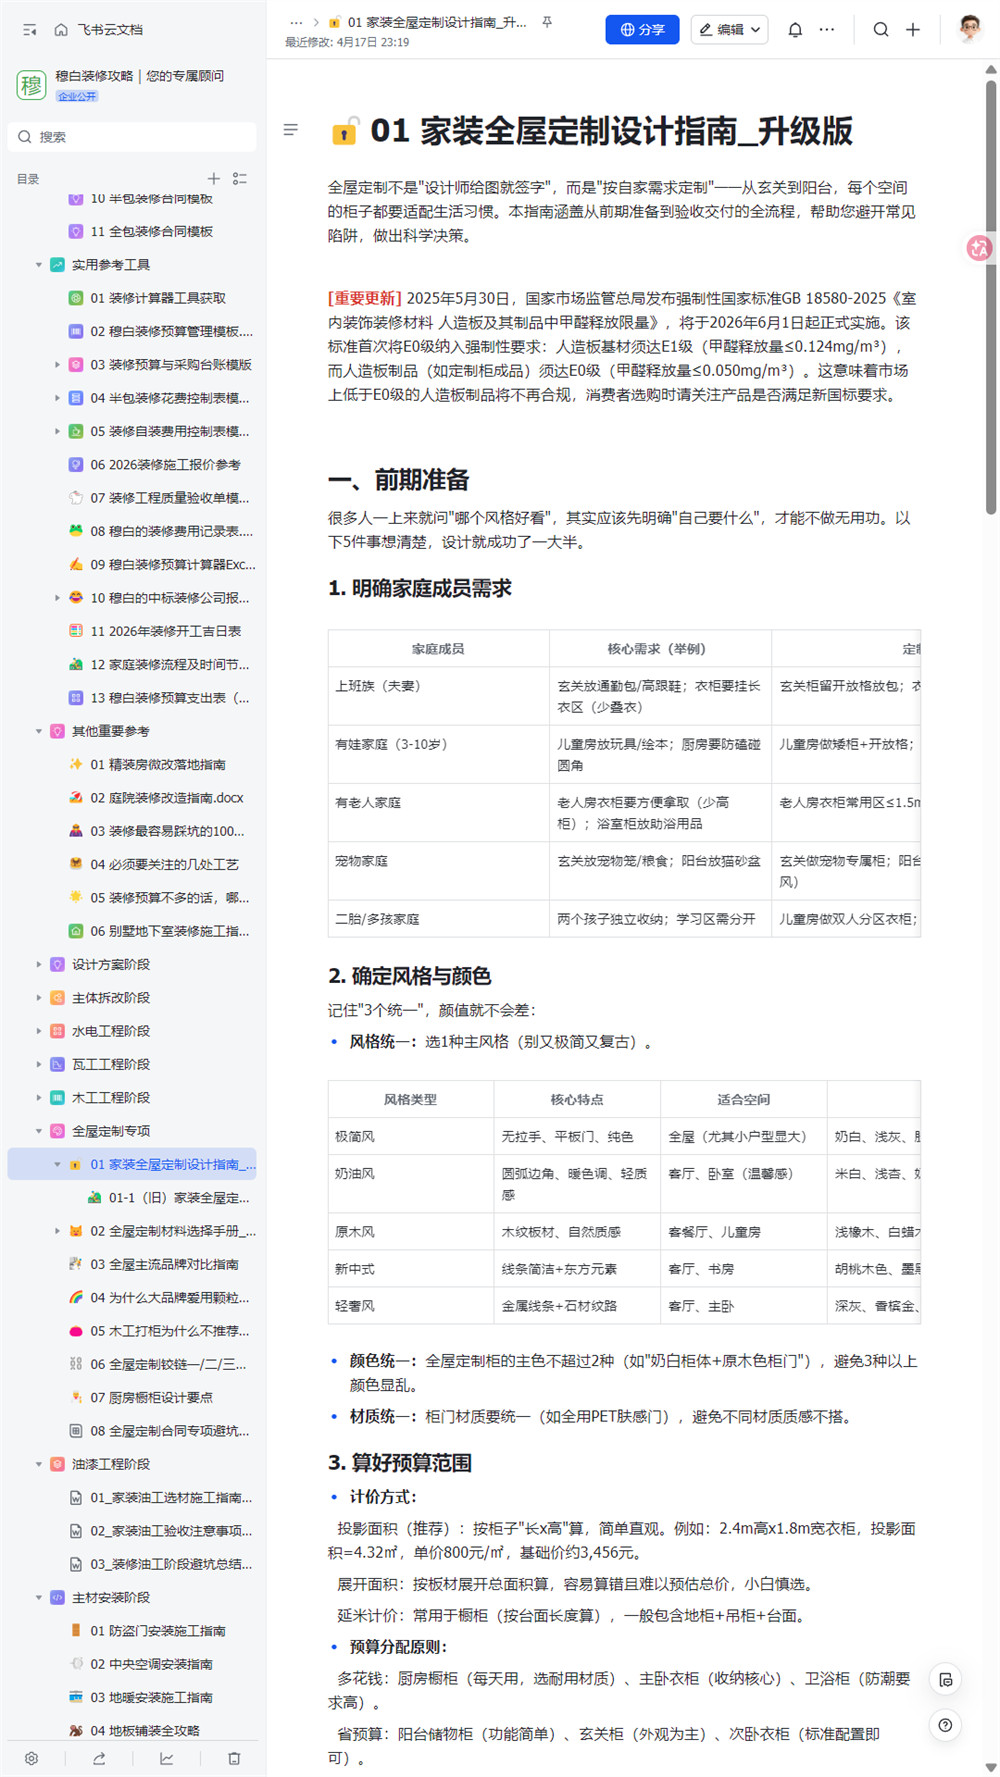Show the document outline icon

point(291,130)
